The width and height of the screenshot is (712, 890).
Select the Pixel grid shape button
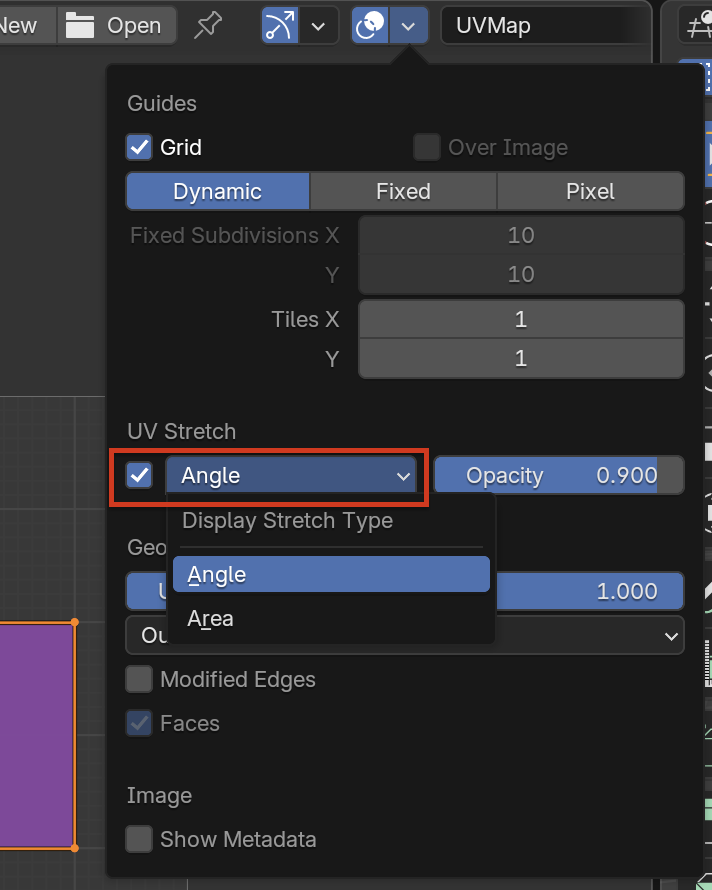coord(590,191)
